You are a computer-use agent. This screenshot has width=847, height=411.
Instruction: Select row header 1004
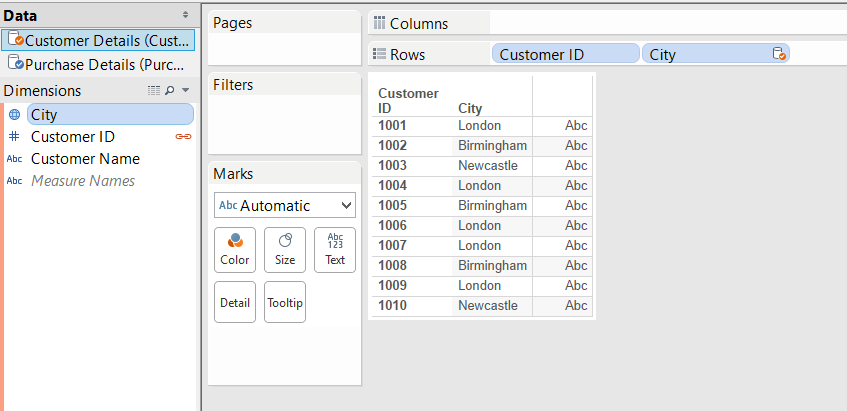(x=392, y=186)
